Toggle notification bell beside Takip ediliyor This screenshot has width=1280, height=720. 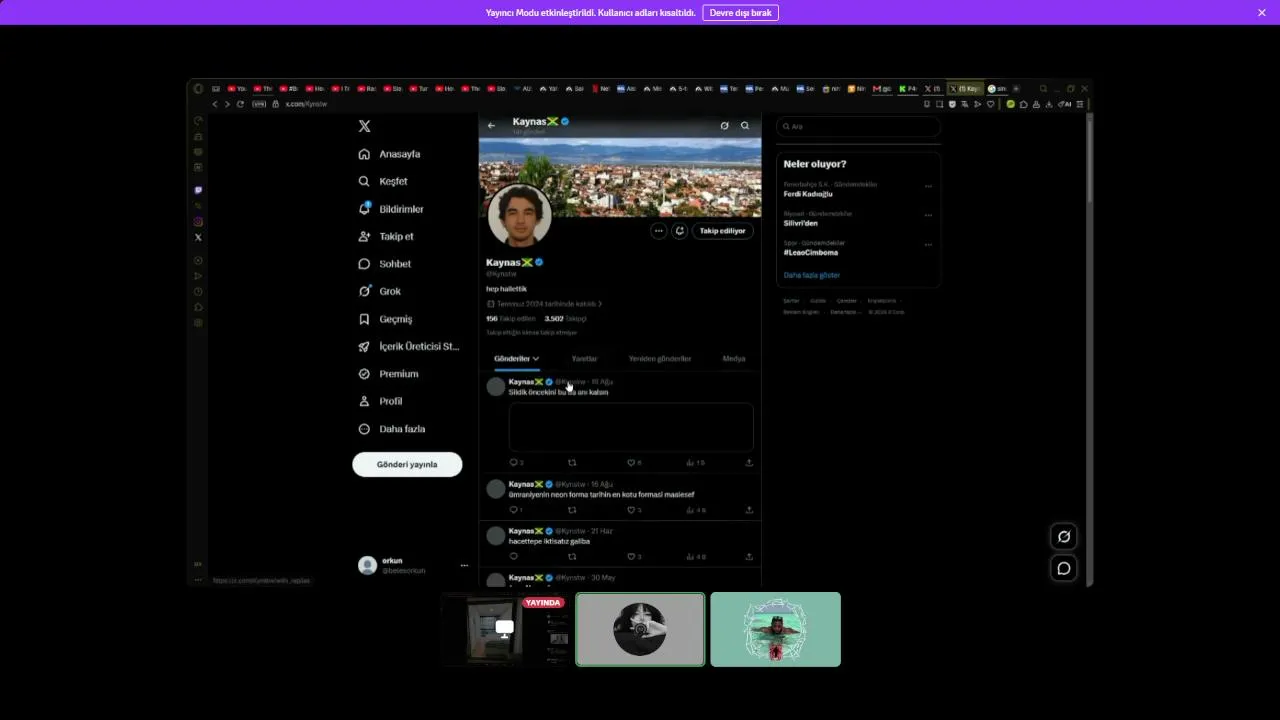(x=680, y=231)
